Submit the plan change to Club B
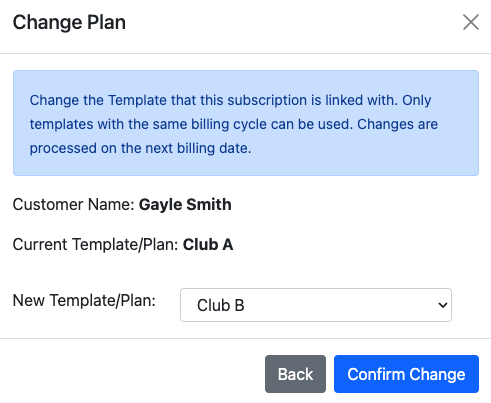491x403 pixels. click(406, 374)
